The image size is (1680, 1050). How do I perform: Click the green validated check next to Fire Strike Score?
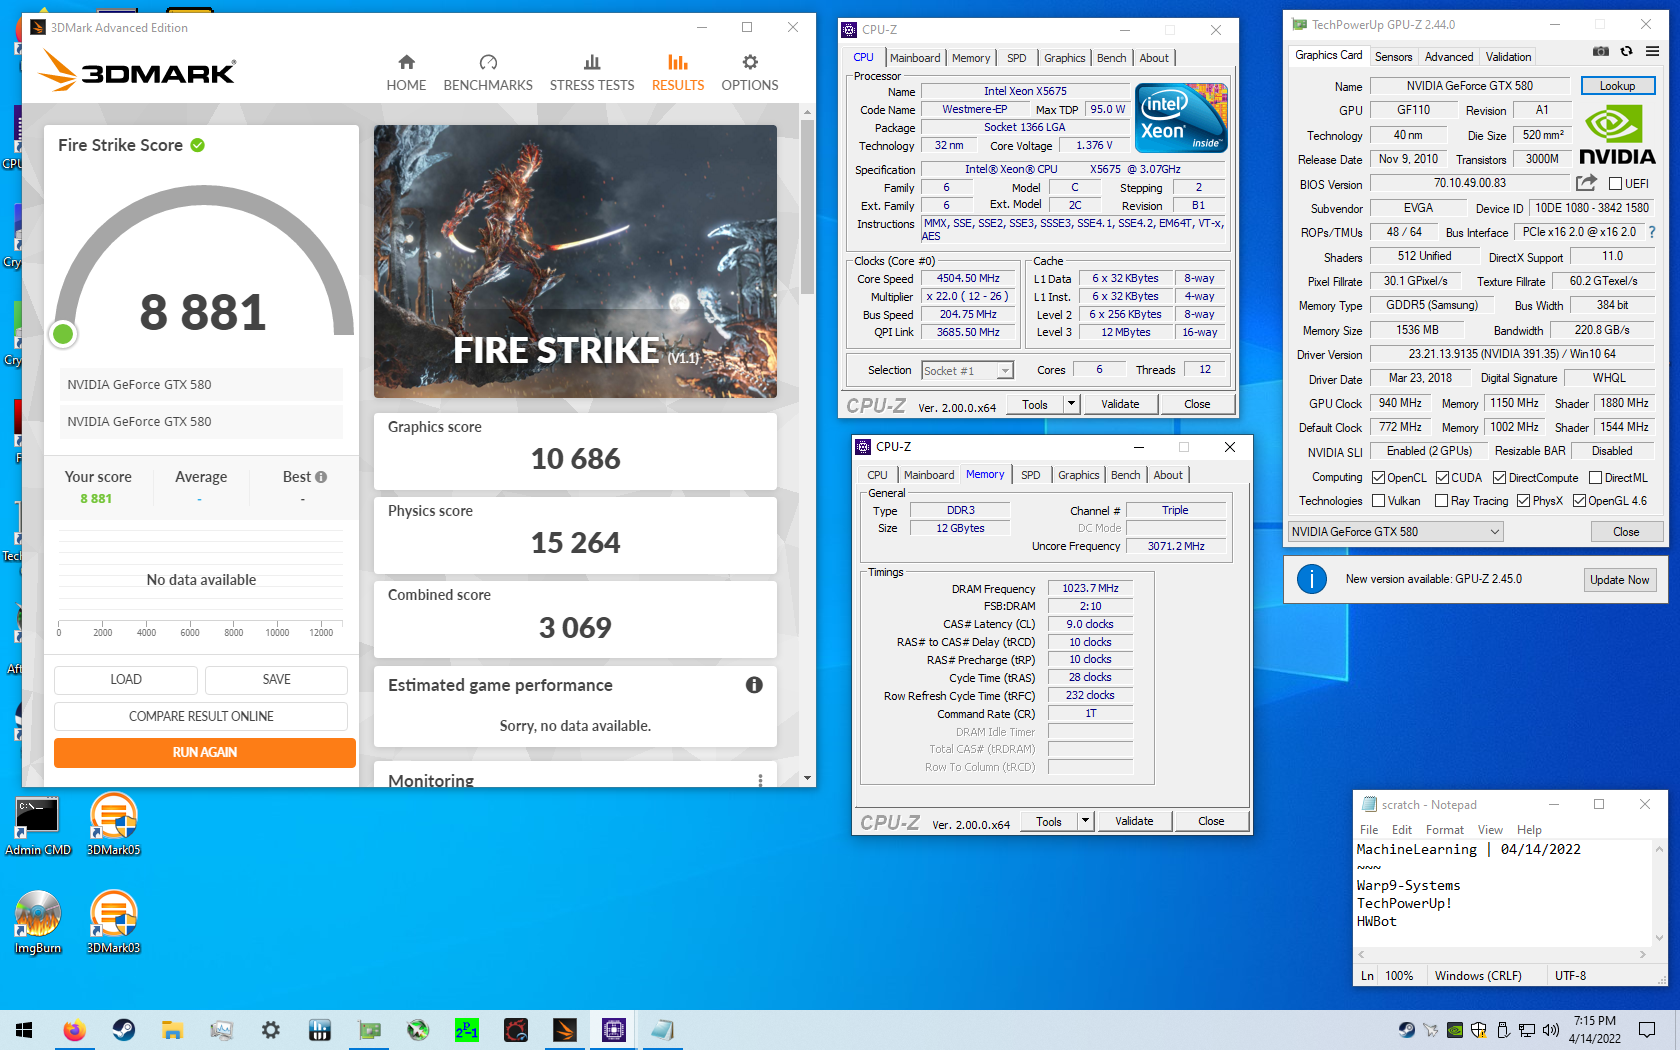tap(198, 145)
